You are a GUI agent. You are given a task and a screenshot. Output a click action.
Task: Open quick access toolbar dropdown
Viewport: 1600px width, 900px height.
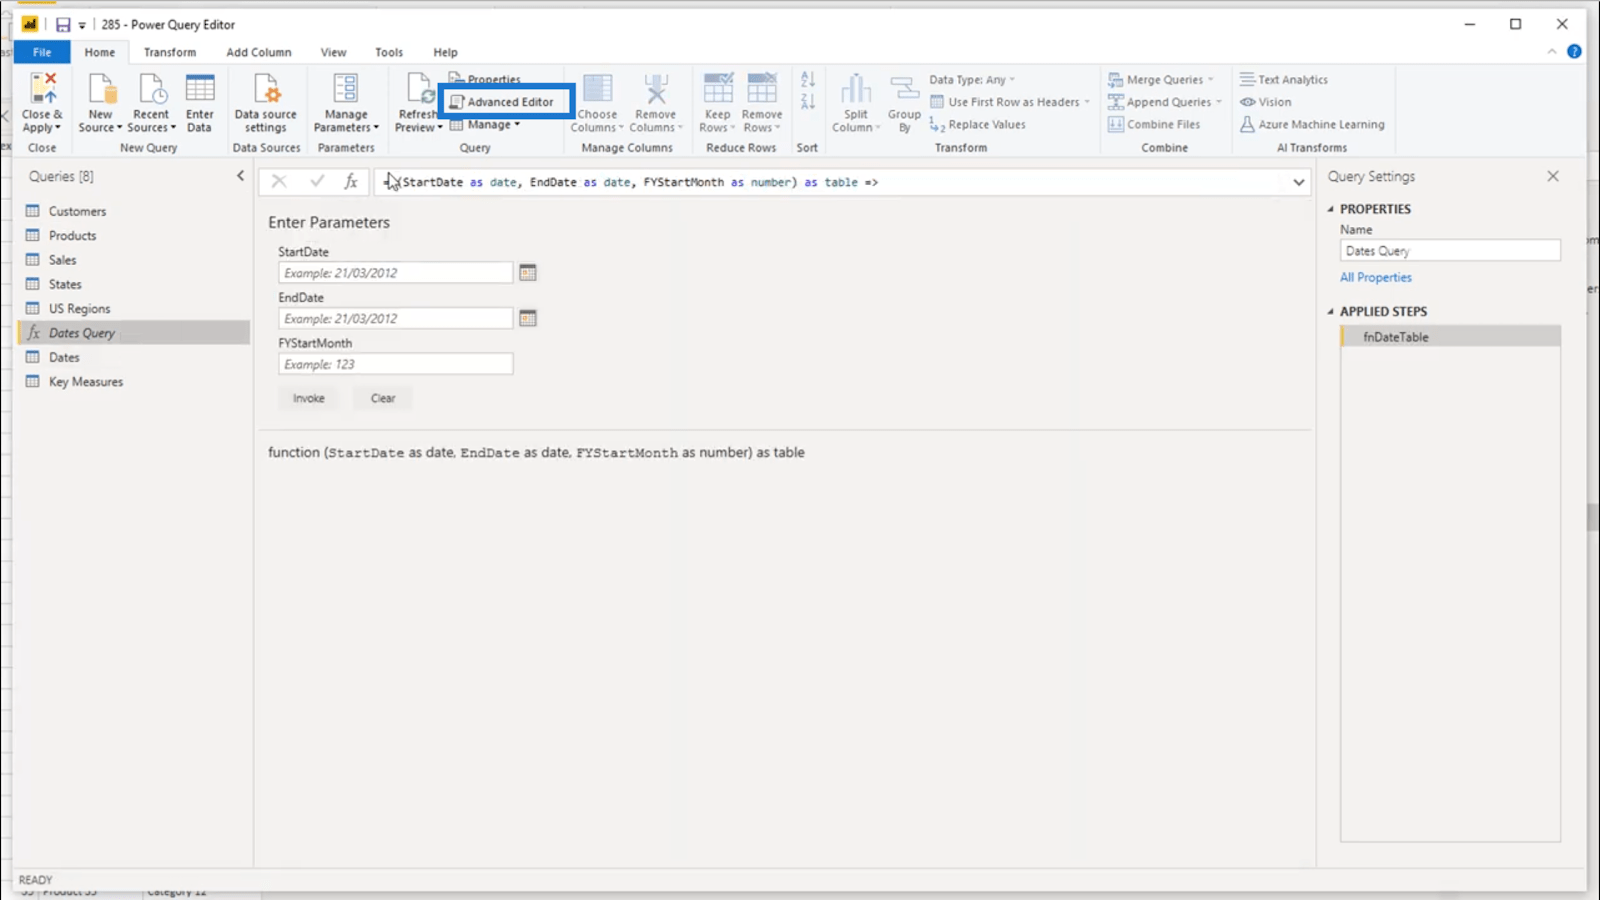(82, 25)
